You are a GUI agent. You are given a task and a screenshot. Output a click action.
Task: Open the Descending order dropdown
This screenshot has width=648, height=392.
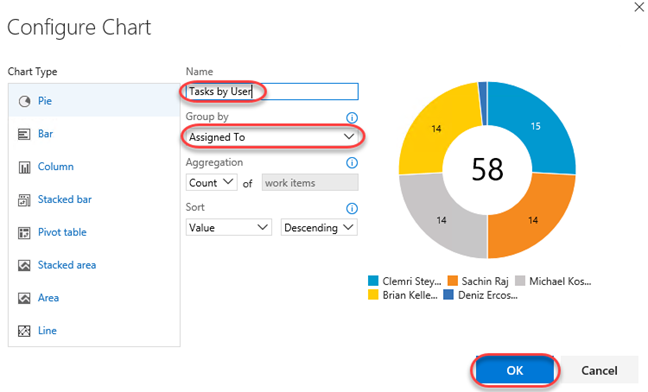[x=319, y=227]
